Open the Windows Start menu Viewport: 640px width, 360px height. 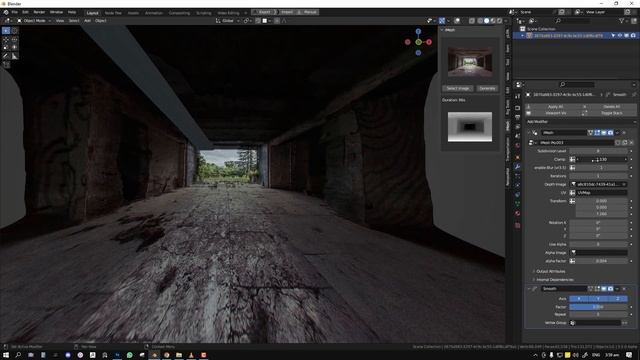tap(6, 355)
